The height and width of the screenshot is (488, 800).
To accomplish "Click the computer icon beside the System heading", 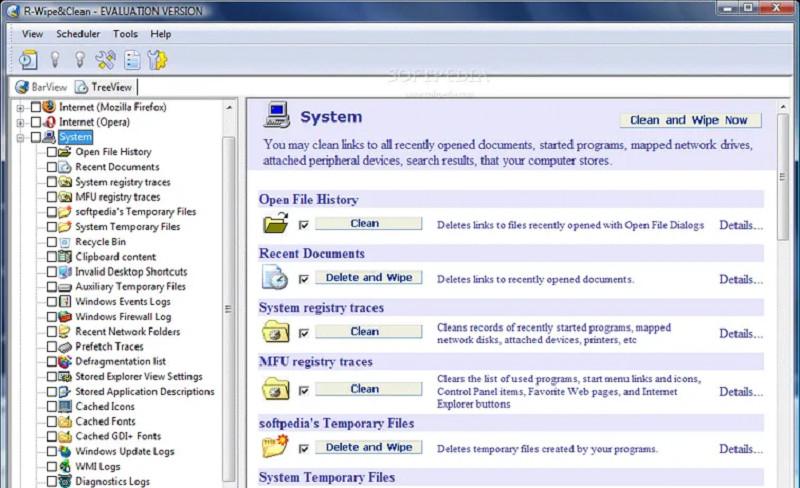I will click(277, 117).
